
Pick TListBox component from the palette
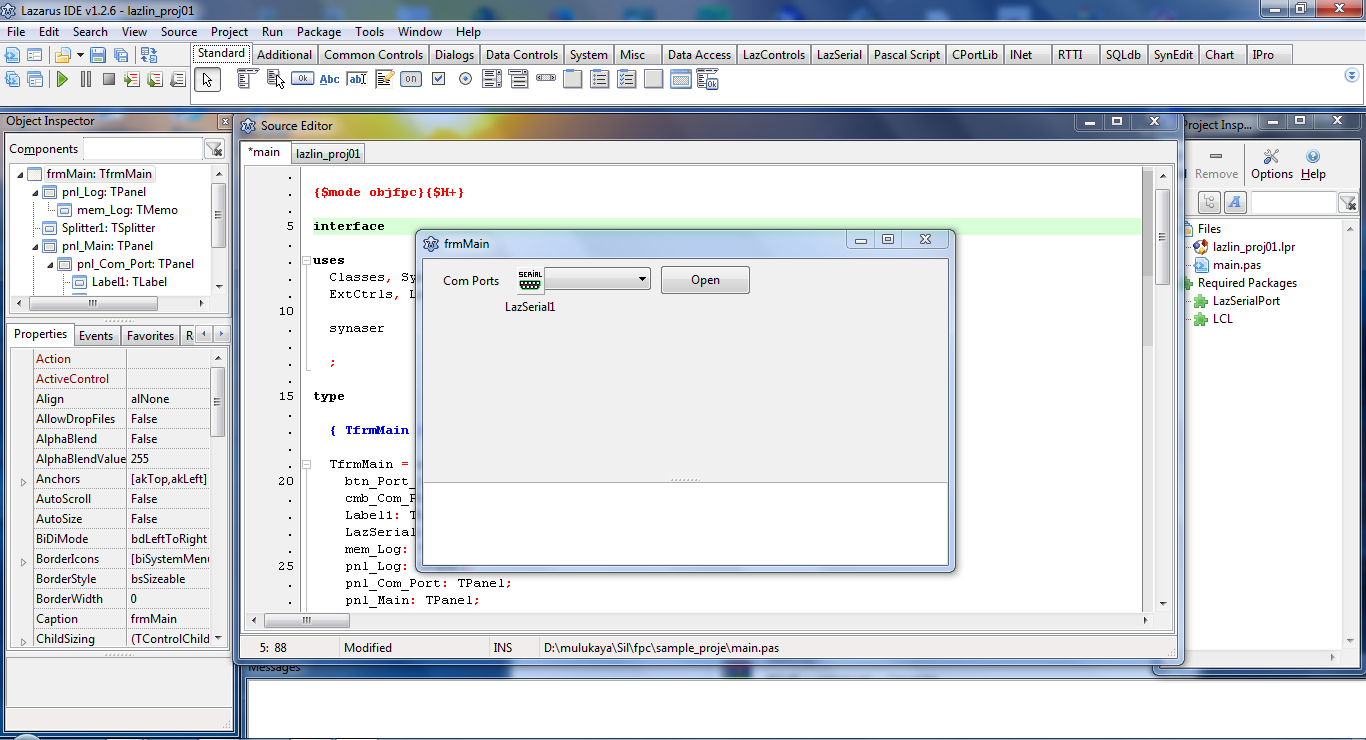click(x=492, y=79)
